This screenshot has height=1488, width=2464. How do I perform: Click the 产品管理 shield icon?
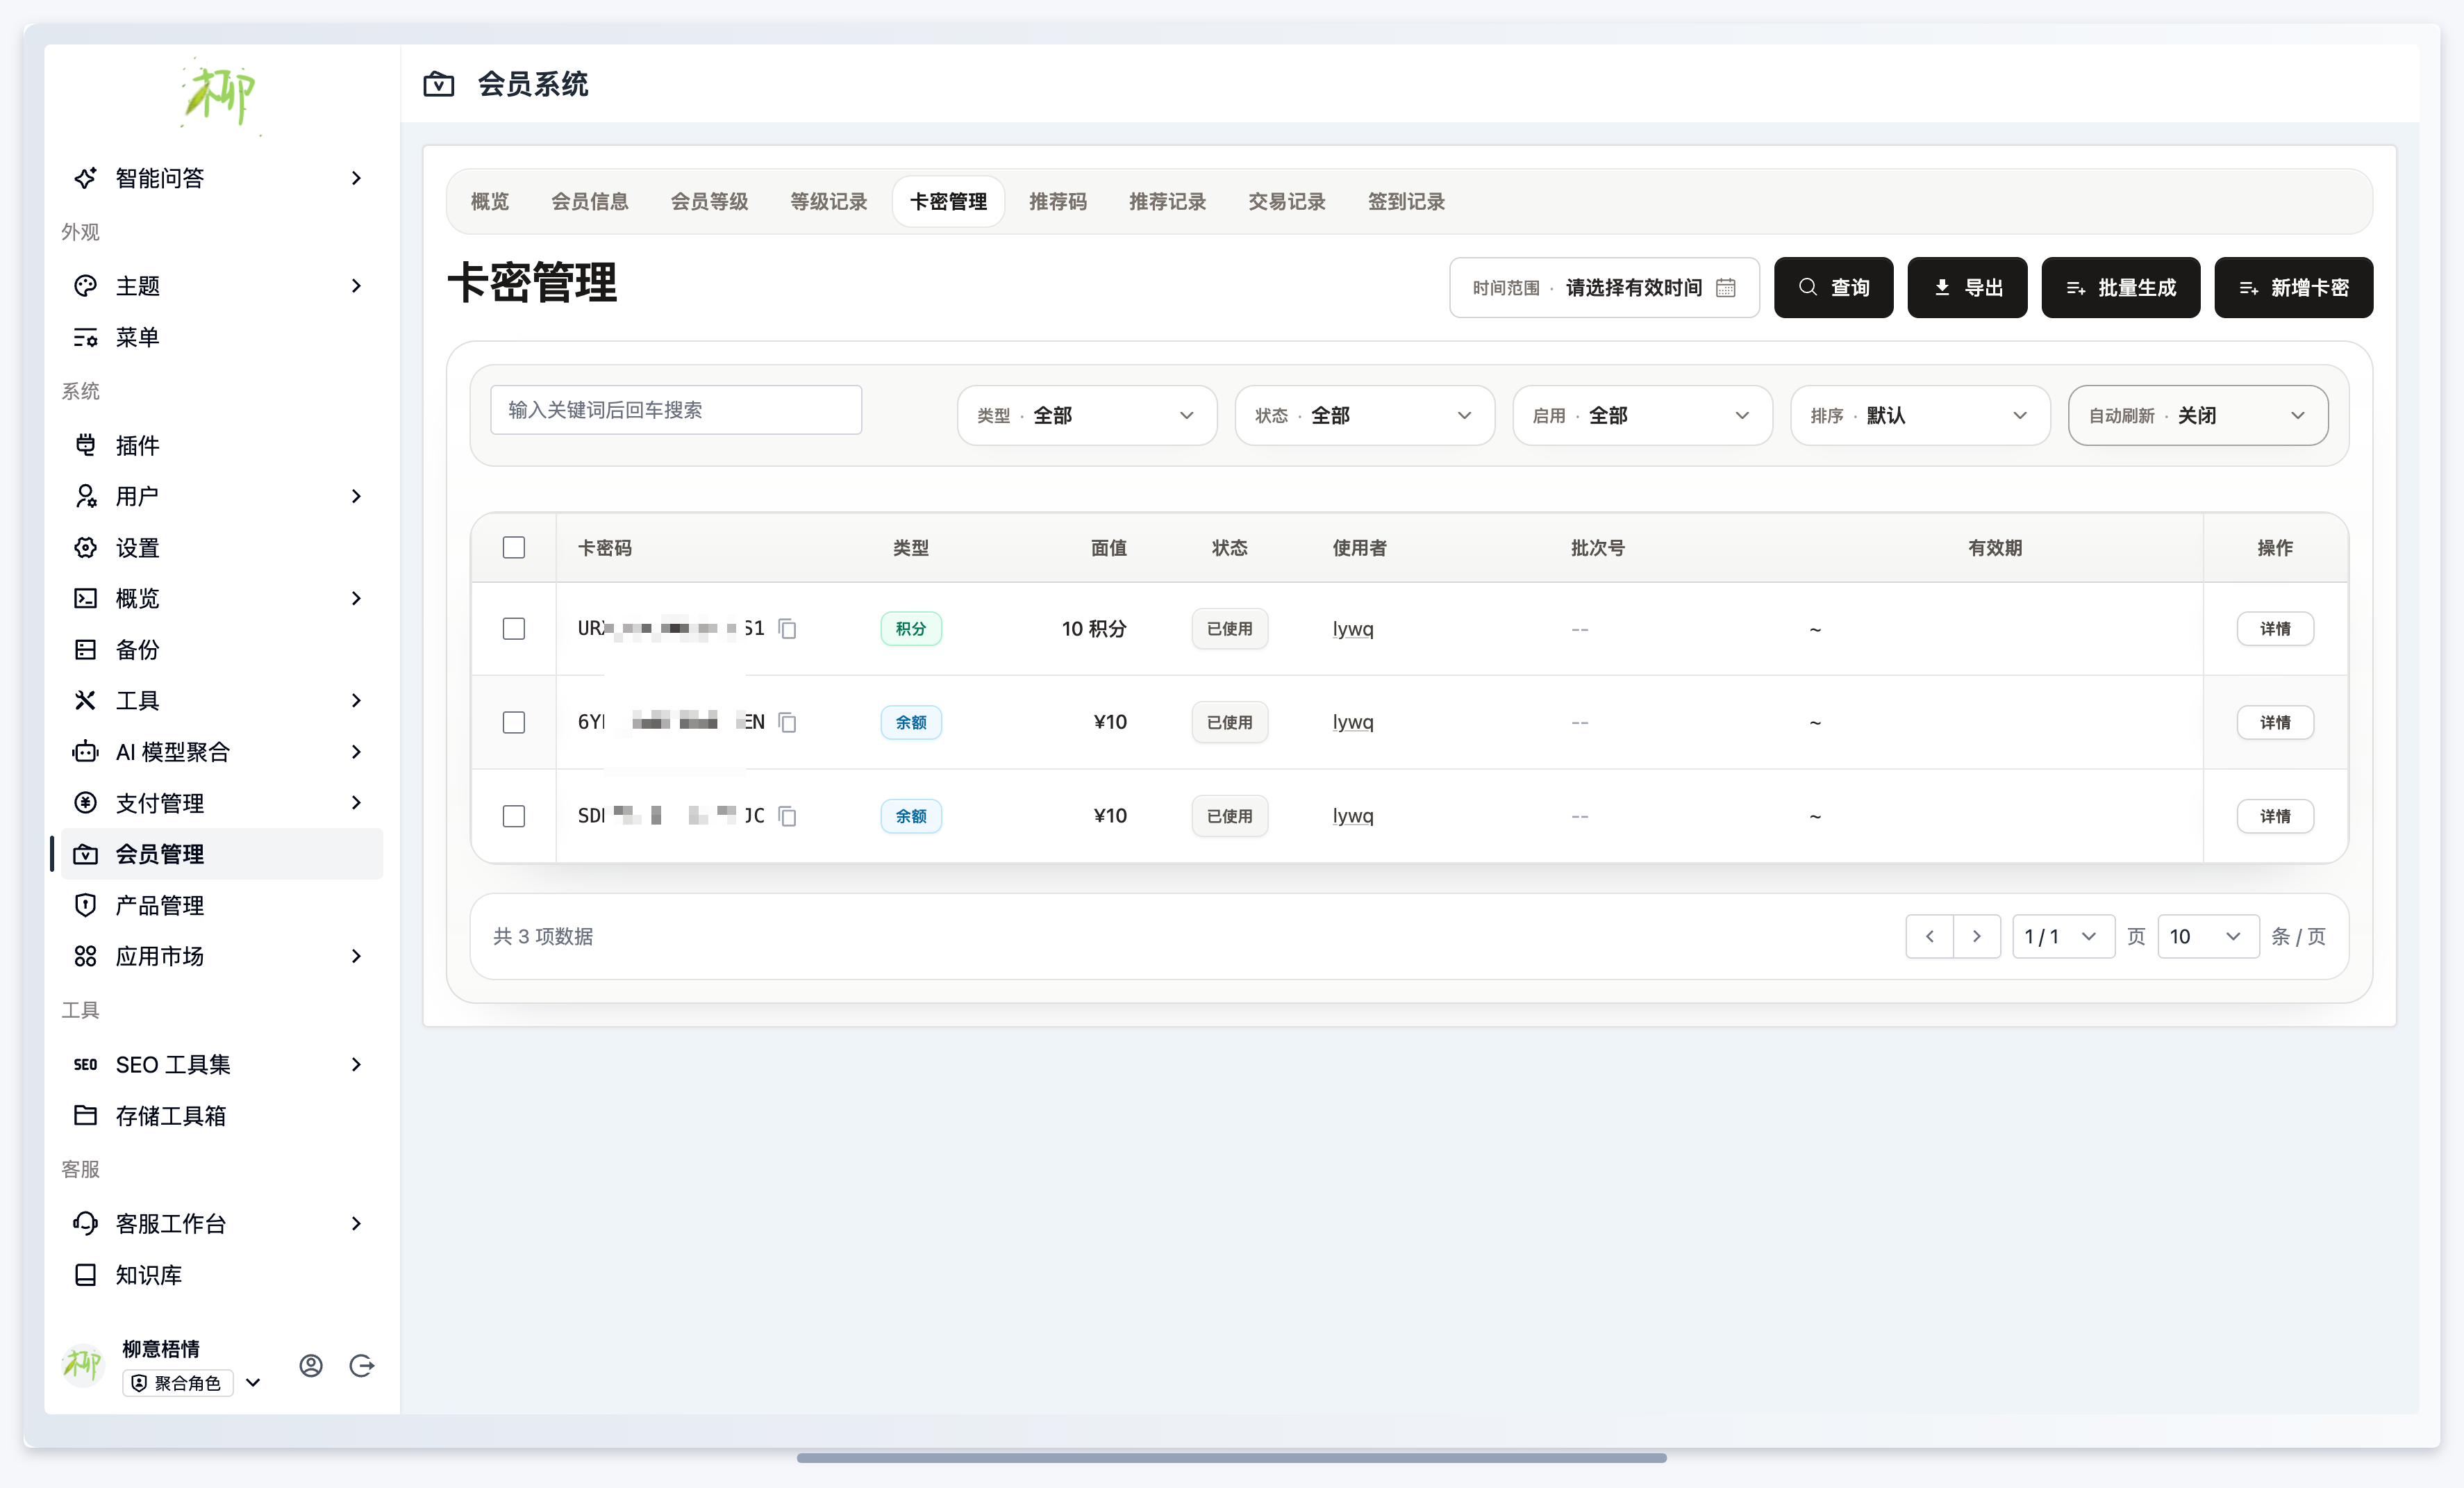[x=86, y=905]
